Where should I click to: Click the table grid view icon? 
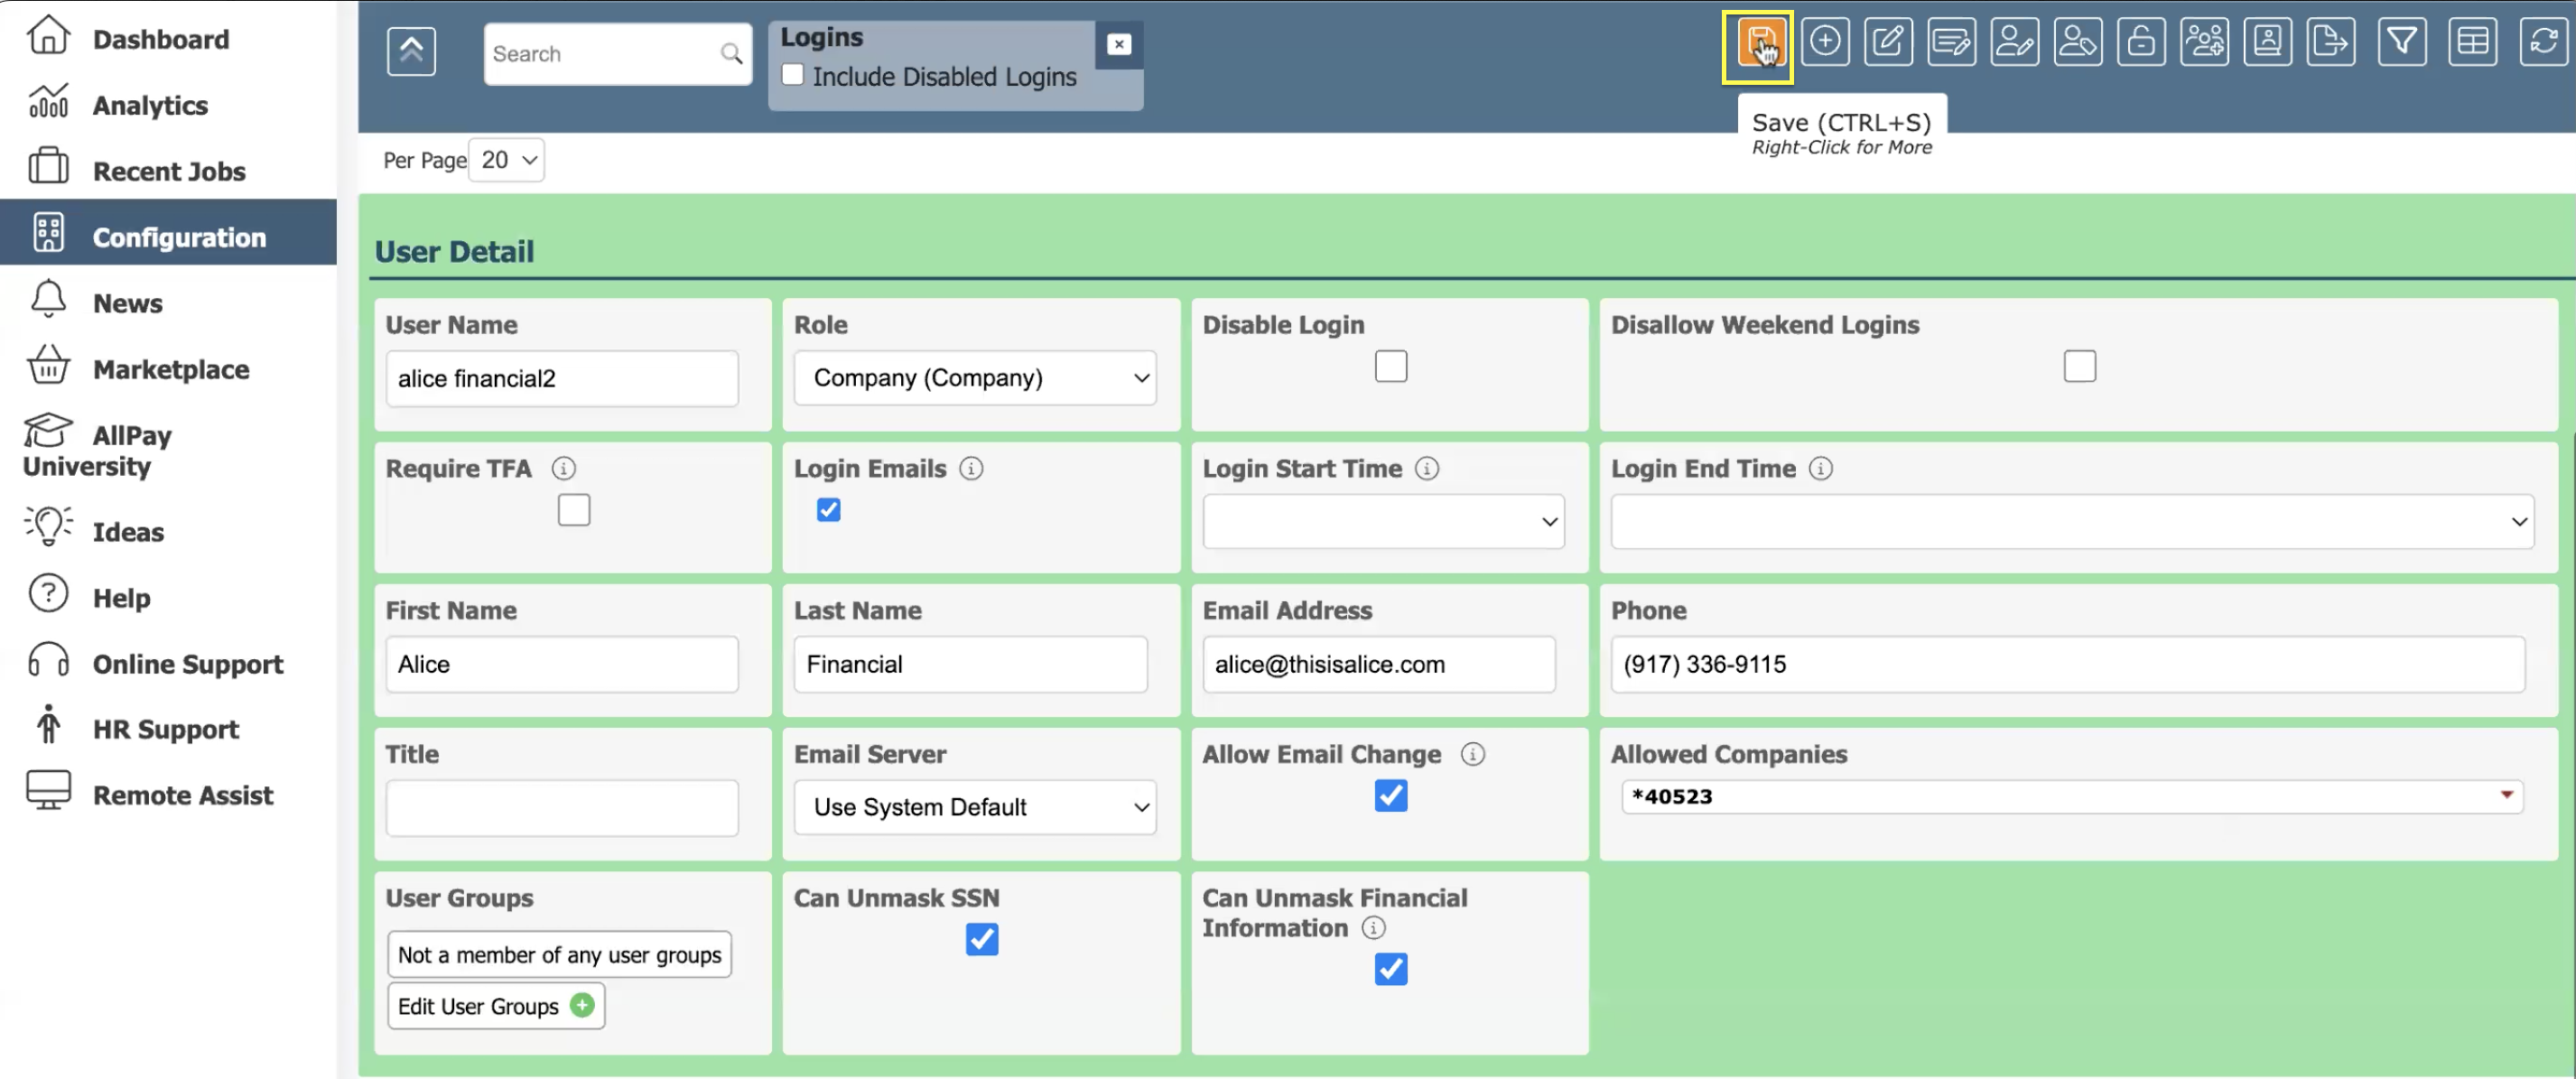click(x=2472, y=42)
